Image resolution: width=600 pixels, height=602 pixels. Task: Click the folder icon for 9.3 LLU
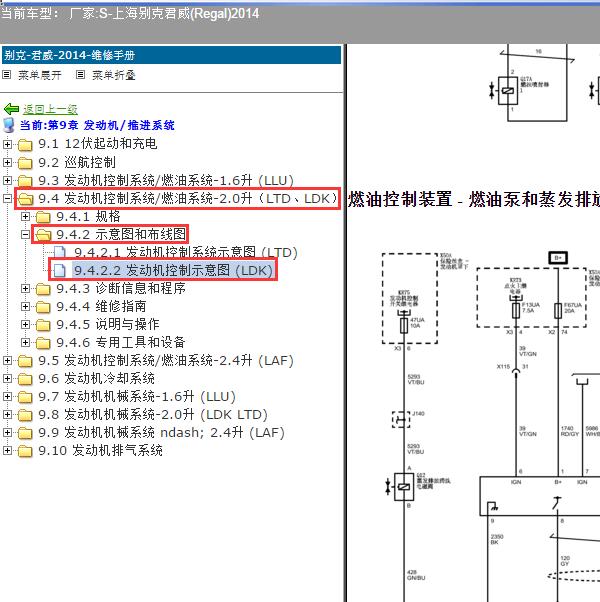pyautogui.click(x=25, y=181)
